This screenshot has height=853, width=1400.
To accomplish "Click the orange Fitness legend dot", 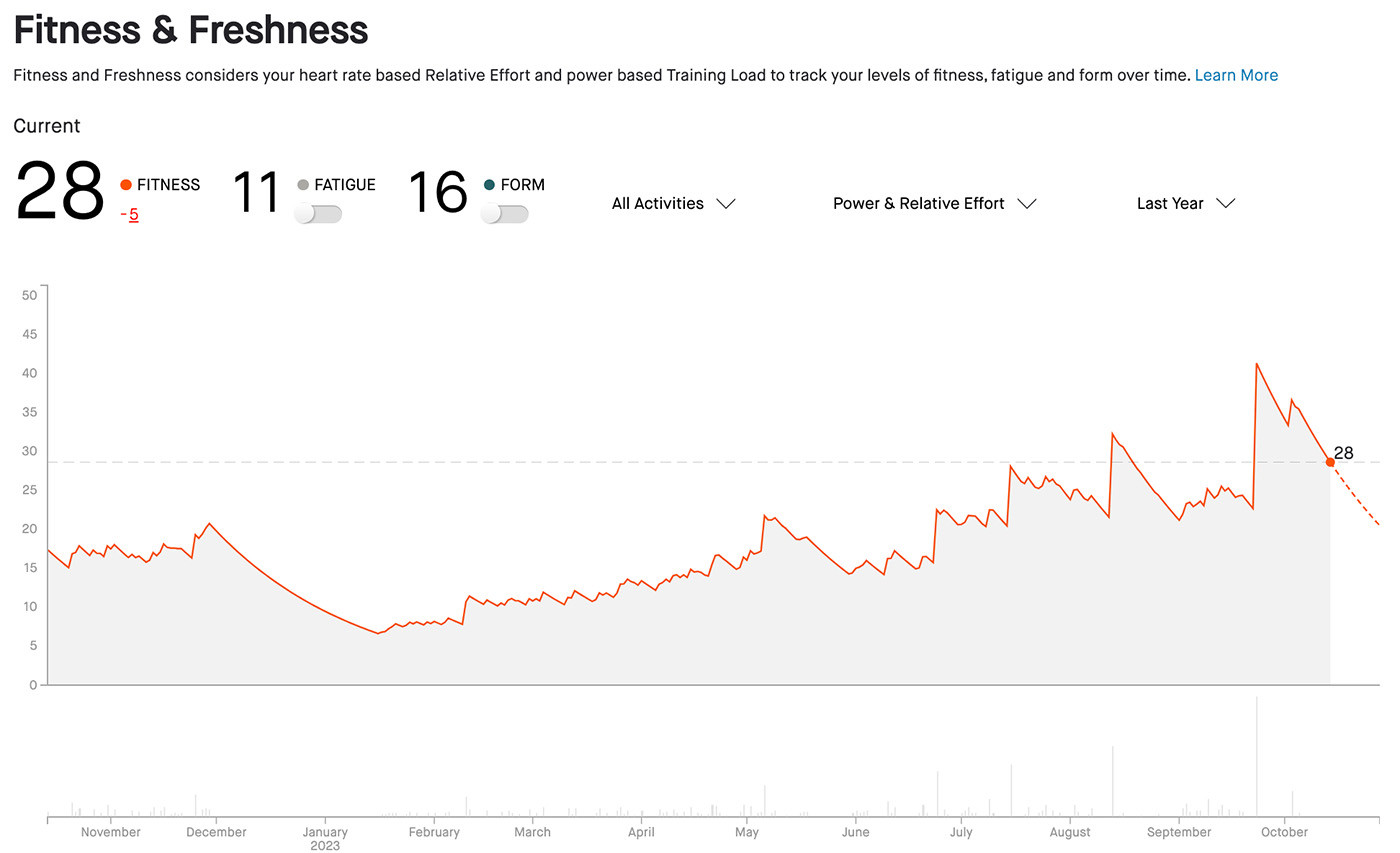I will click(126, 185).
